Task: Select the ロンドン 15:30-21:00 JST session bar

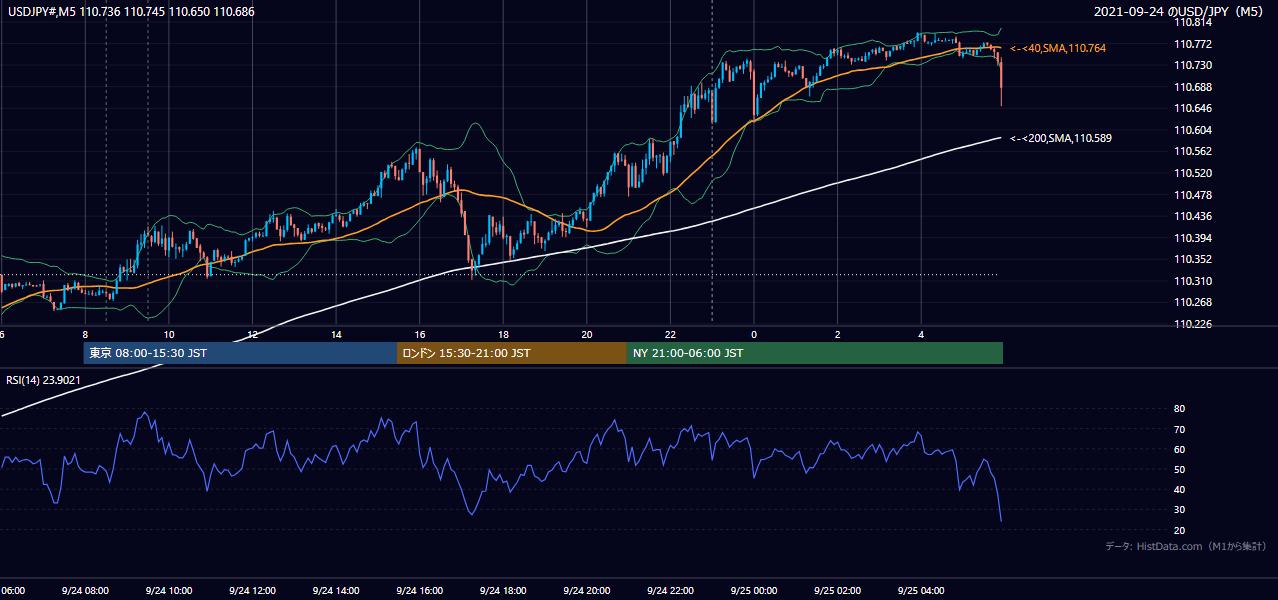Action: [512, 353]
